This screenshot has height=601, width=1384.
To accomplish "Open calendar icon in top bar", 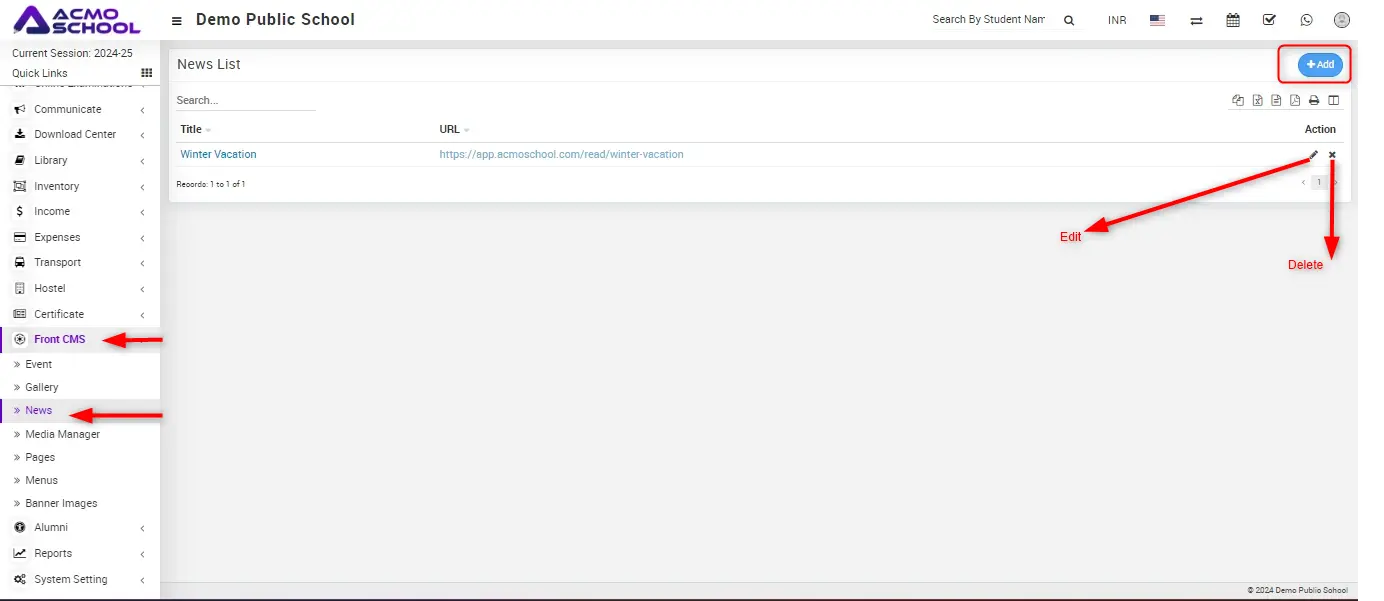I will click(x=1233, y=20).
